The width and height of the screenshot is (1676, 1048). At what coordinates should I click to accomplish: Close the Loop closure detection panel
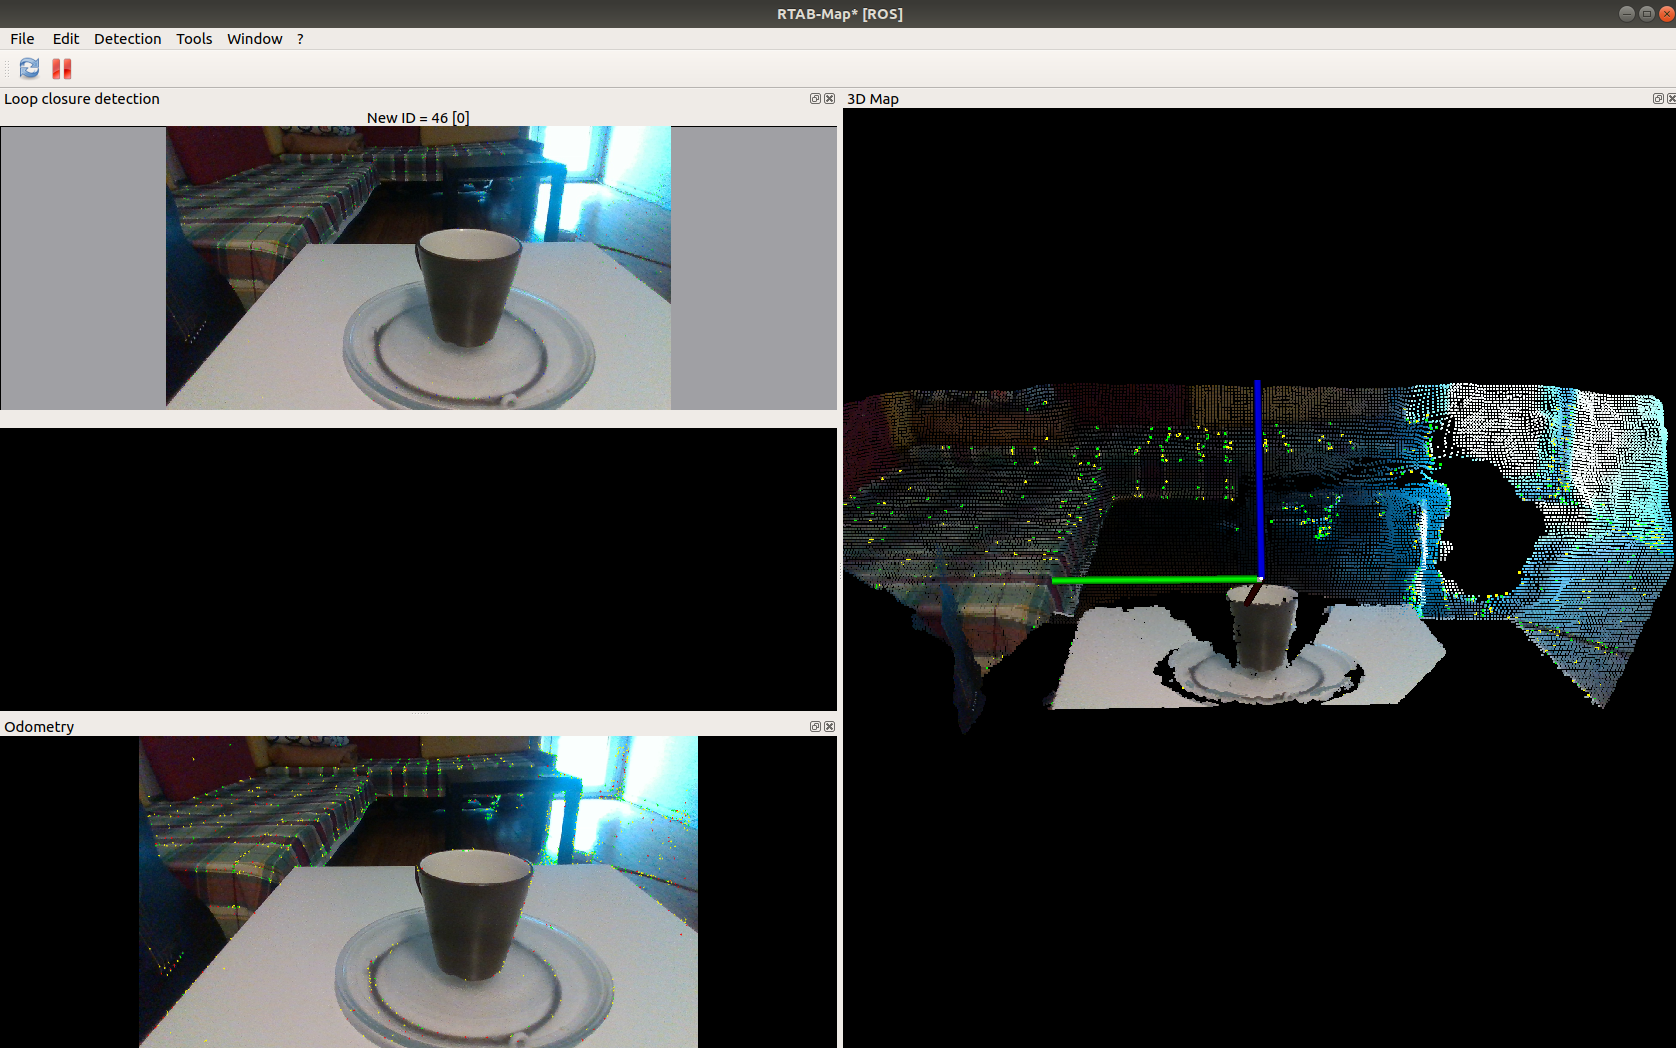[x=829, y=98]
